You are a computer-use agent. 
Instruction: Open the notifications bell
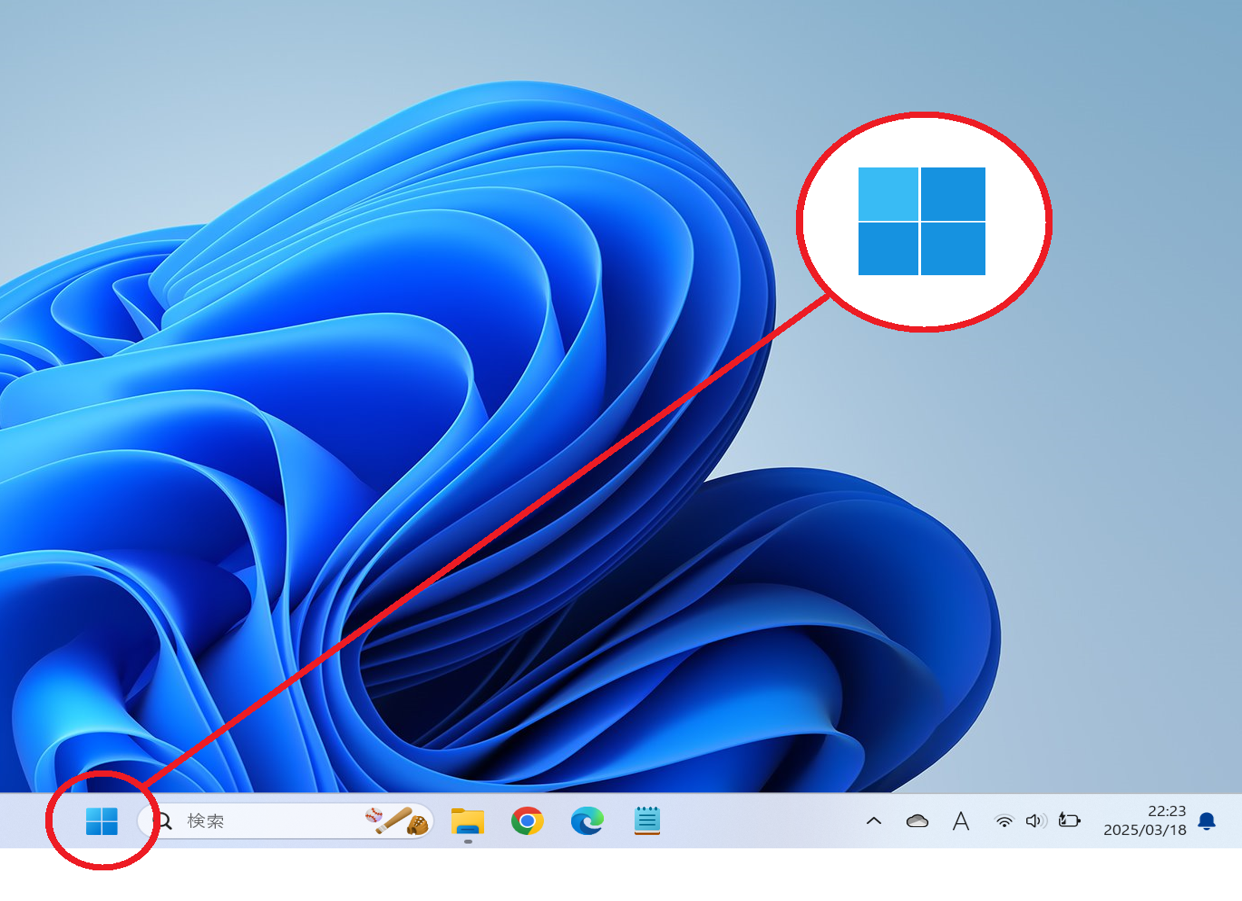pyautogui.click(x=1208, y=822)
